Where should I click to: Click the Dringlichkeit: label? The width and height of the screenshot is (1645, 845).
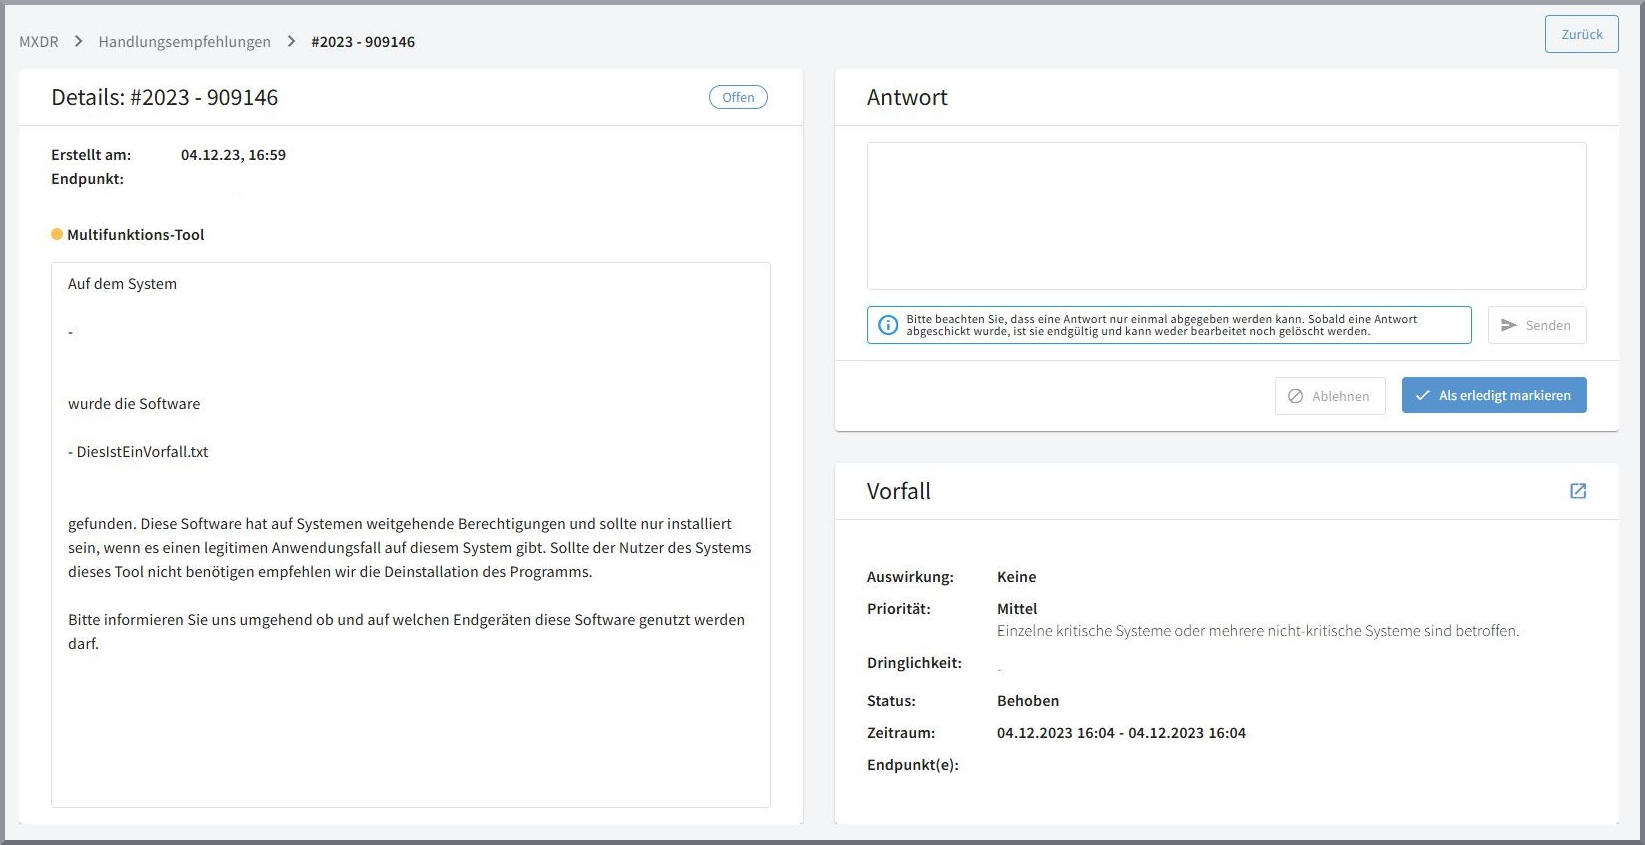[x=914, y=662]
